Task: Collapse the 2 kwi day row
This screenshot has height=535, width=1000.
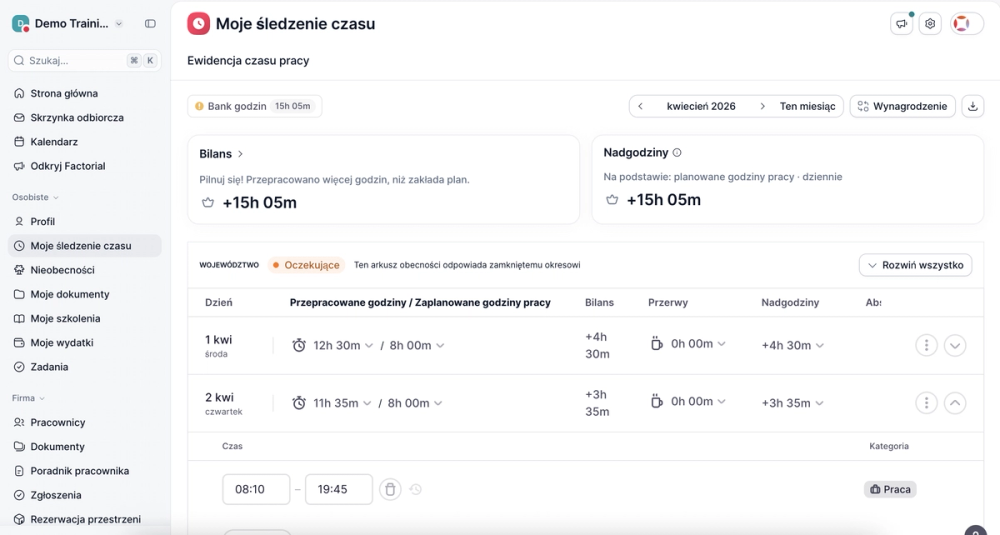Action: click(x=955, y=403)
